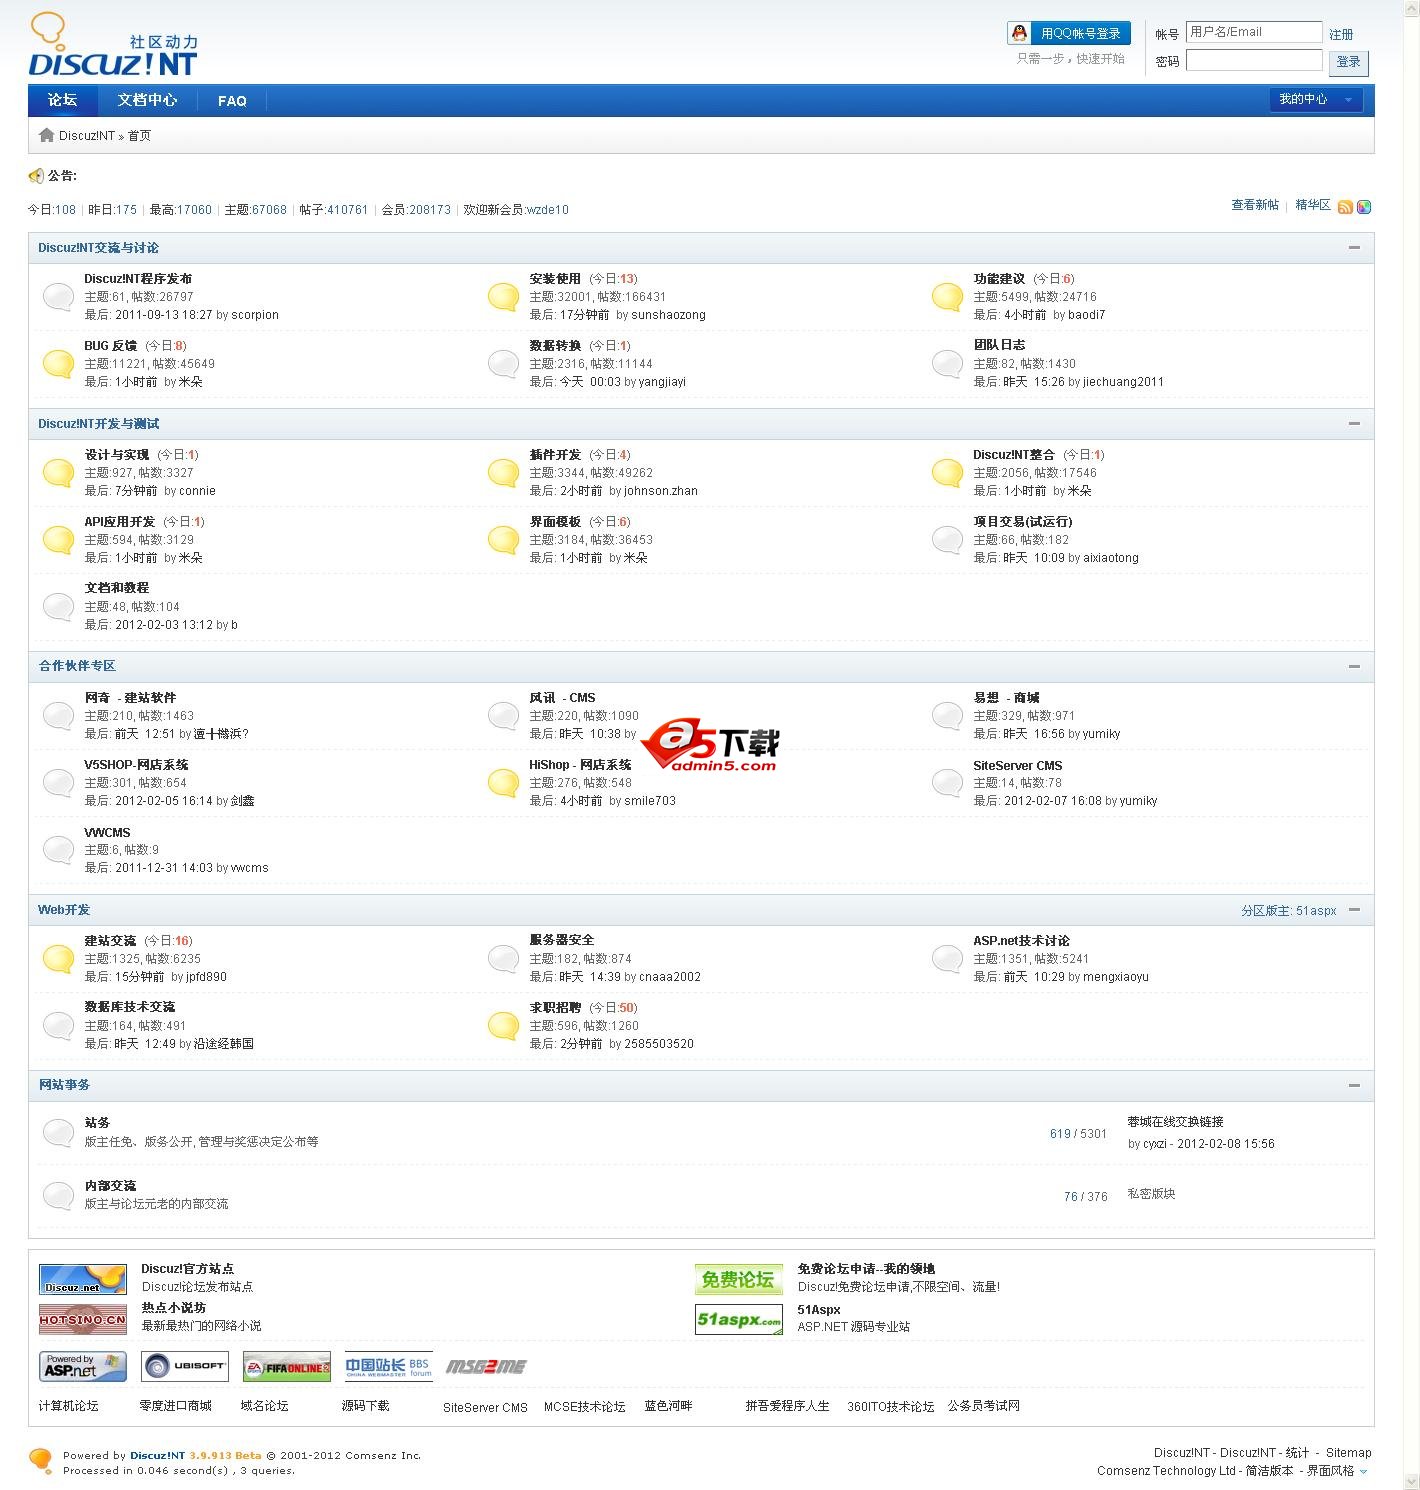Viewport: 1420px width, 1490px height.
Task: Click the MSG2ME partner logo
Action: tap(486, 1366)
